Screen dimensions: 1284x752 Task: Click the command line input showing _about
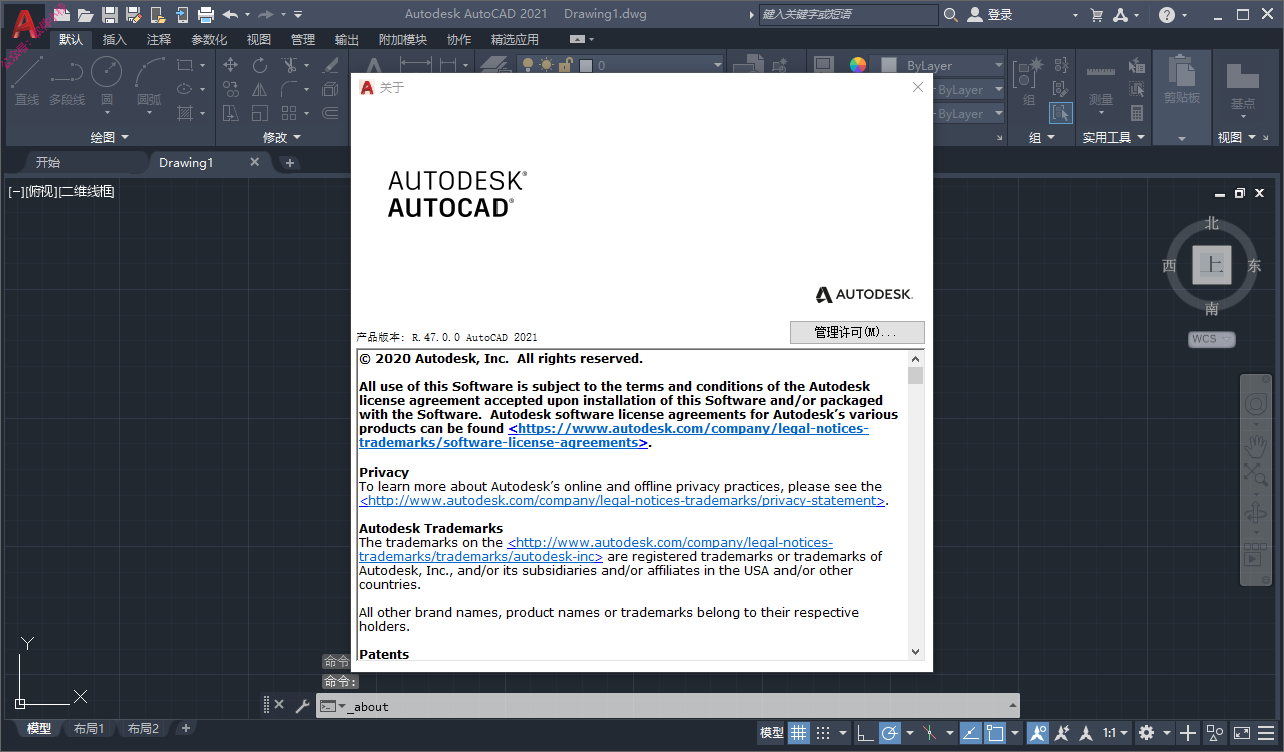(x=668, y=706)
